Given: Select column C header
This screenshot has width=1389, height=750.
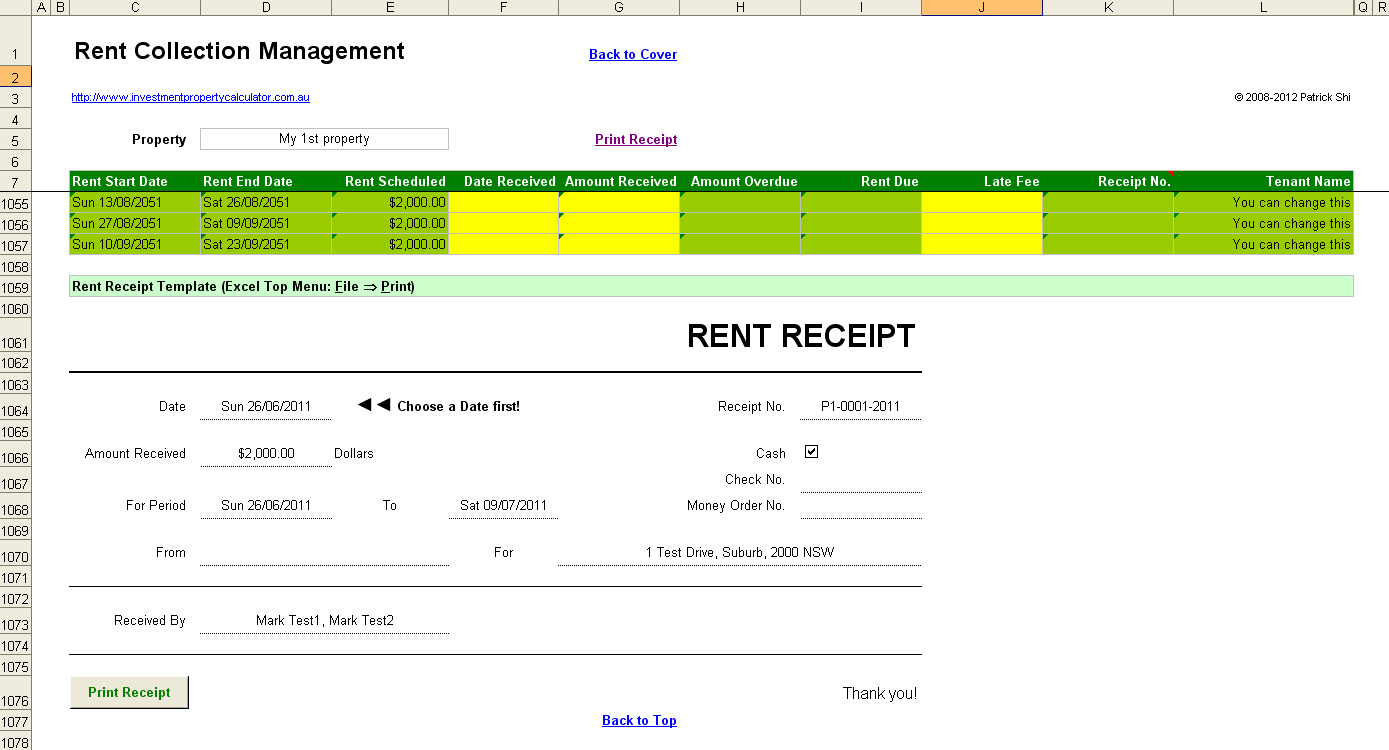Looking at the screenshot, I should 135,8.
